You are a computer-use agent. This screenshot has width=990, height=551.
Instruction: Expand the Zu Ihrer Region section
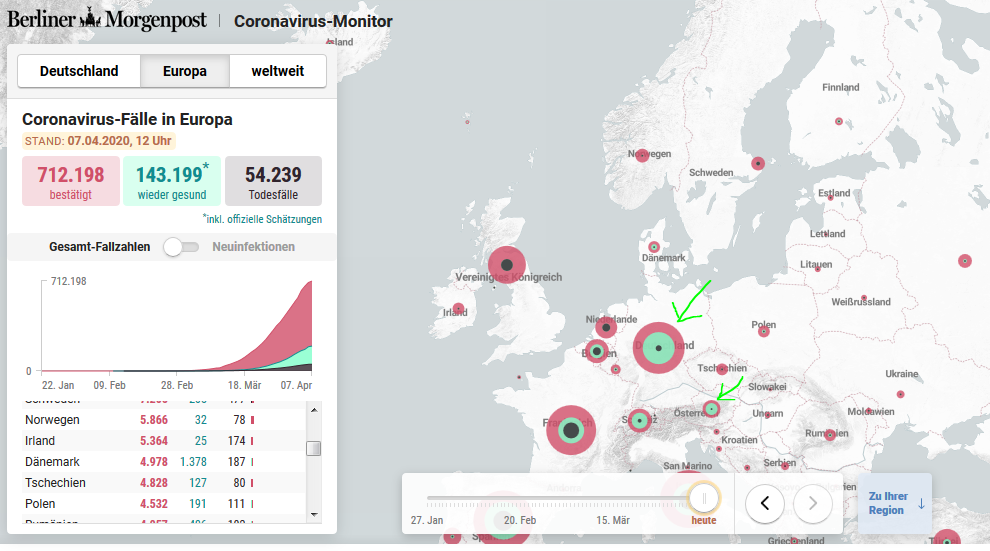click(894, 503)
